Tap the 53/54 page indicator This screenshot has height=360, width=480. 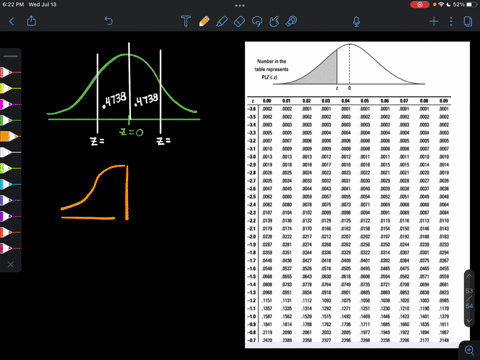[x=469, y=298]
